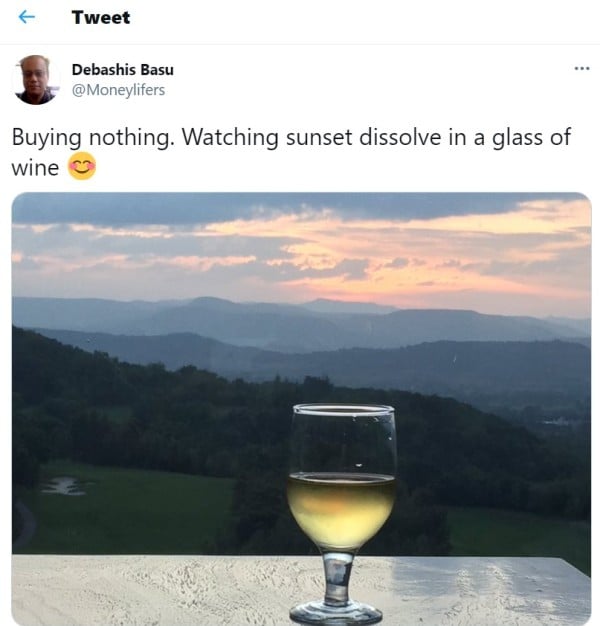Click the @Moneylifers handle

click(118, 90)
